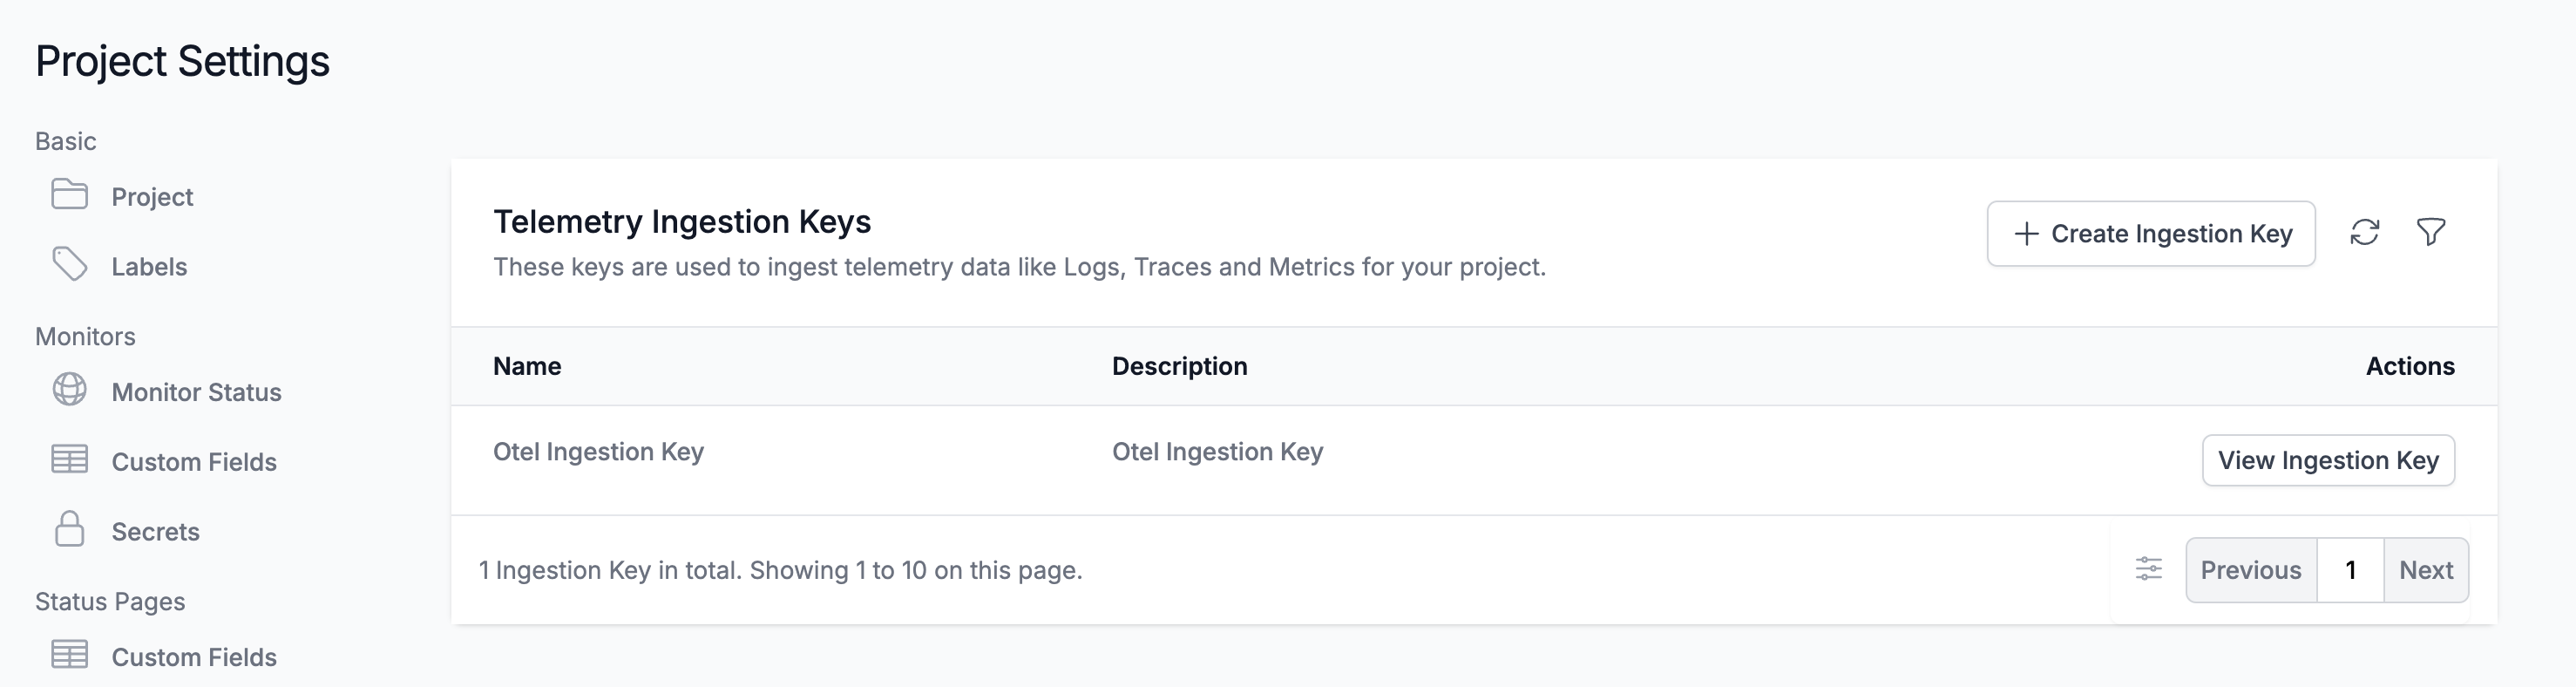The image size is (2576, 687).
Task: Open the pagination settings sliders icon
Action: (2148, 569)
